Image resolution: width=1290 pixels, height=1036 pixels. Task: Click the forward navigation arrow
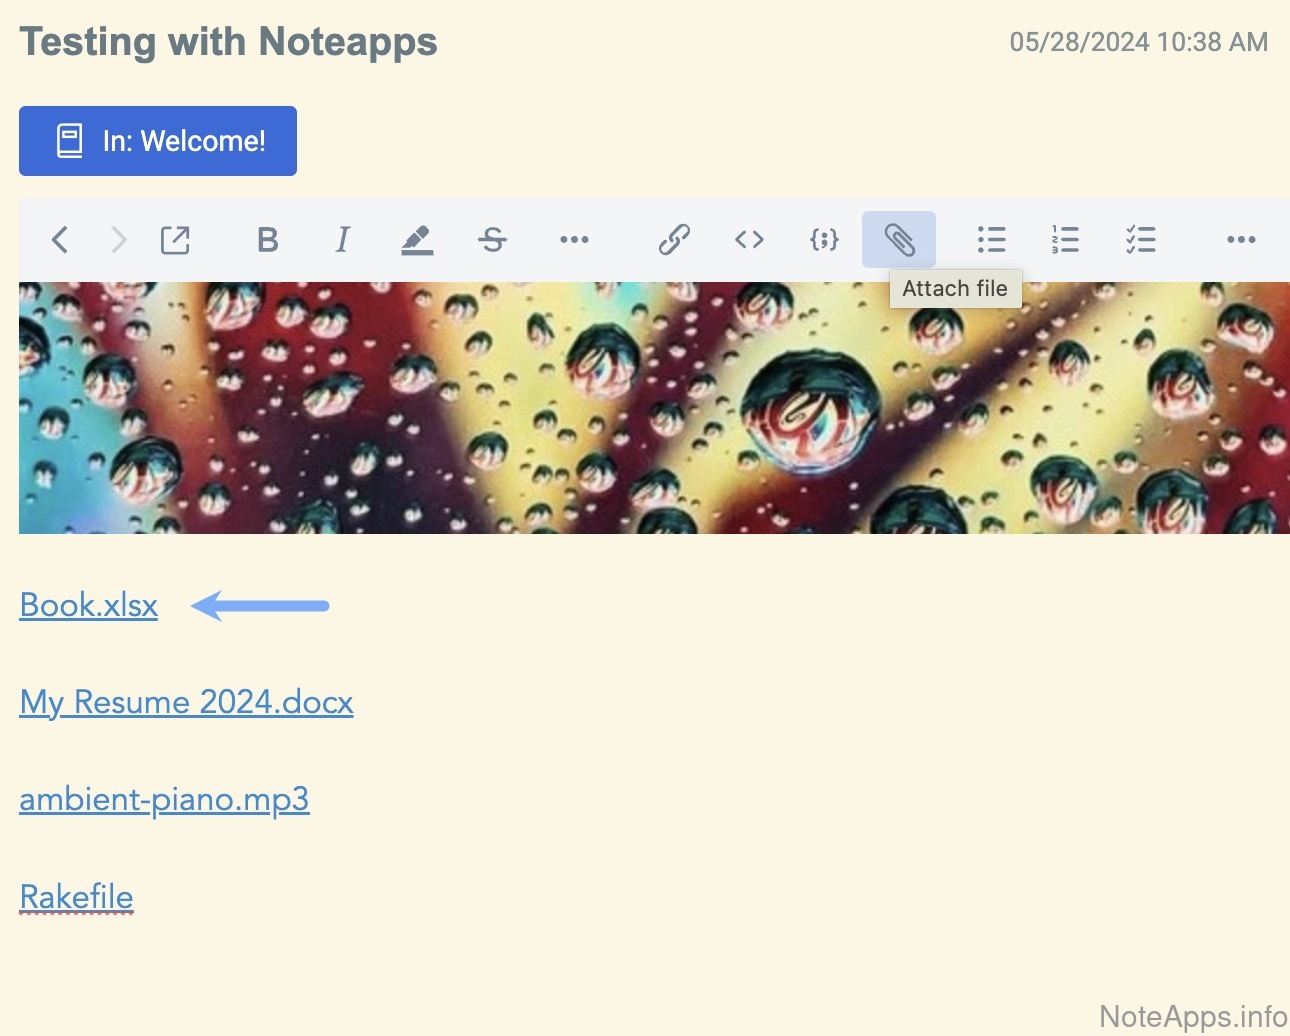118,240
